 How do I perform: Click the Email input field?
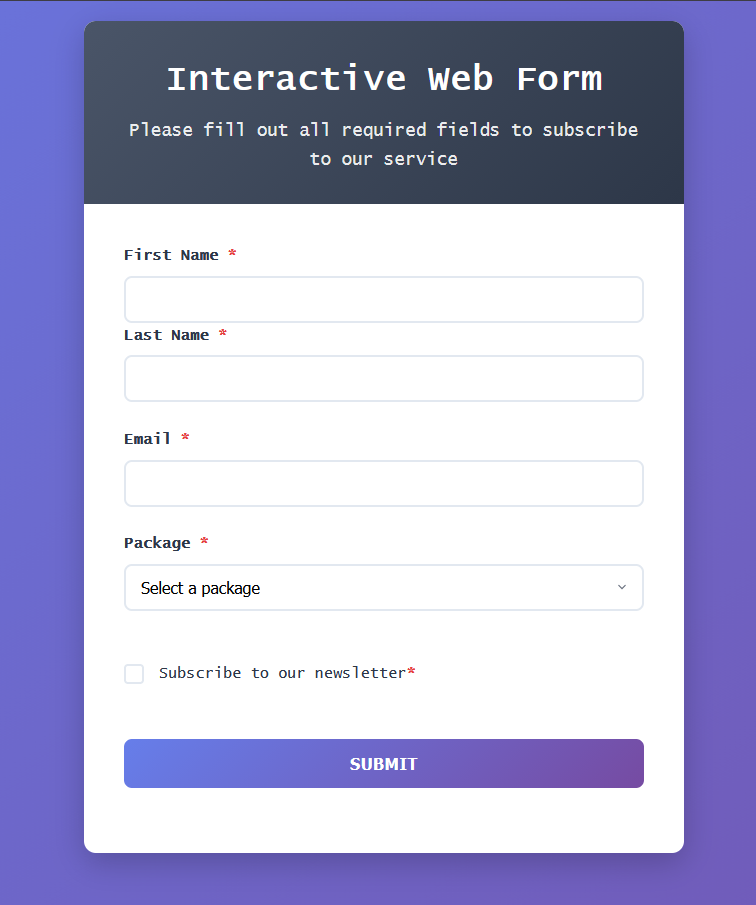coord(383,483)
